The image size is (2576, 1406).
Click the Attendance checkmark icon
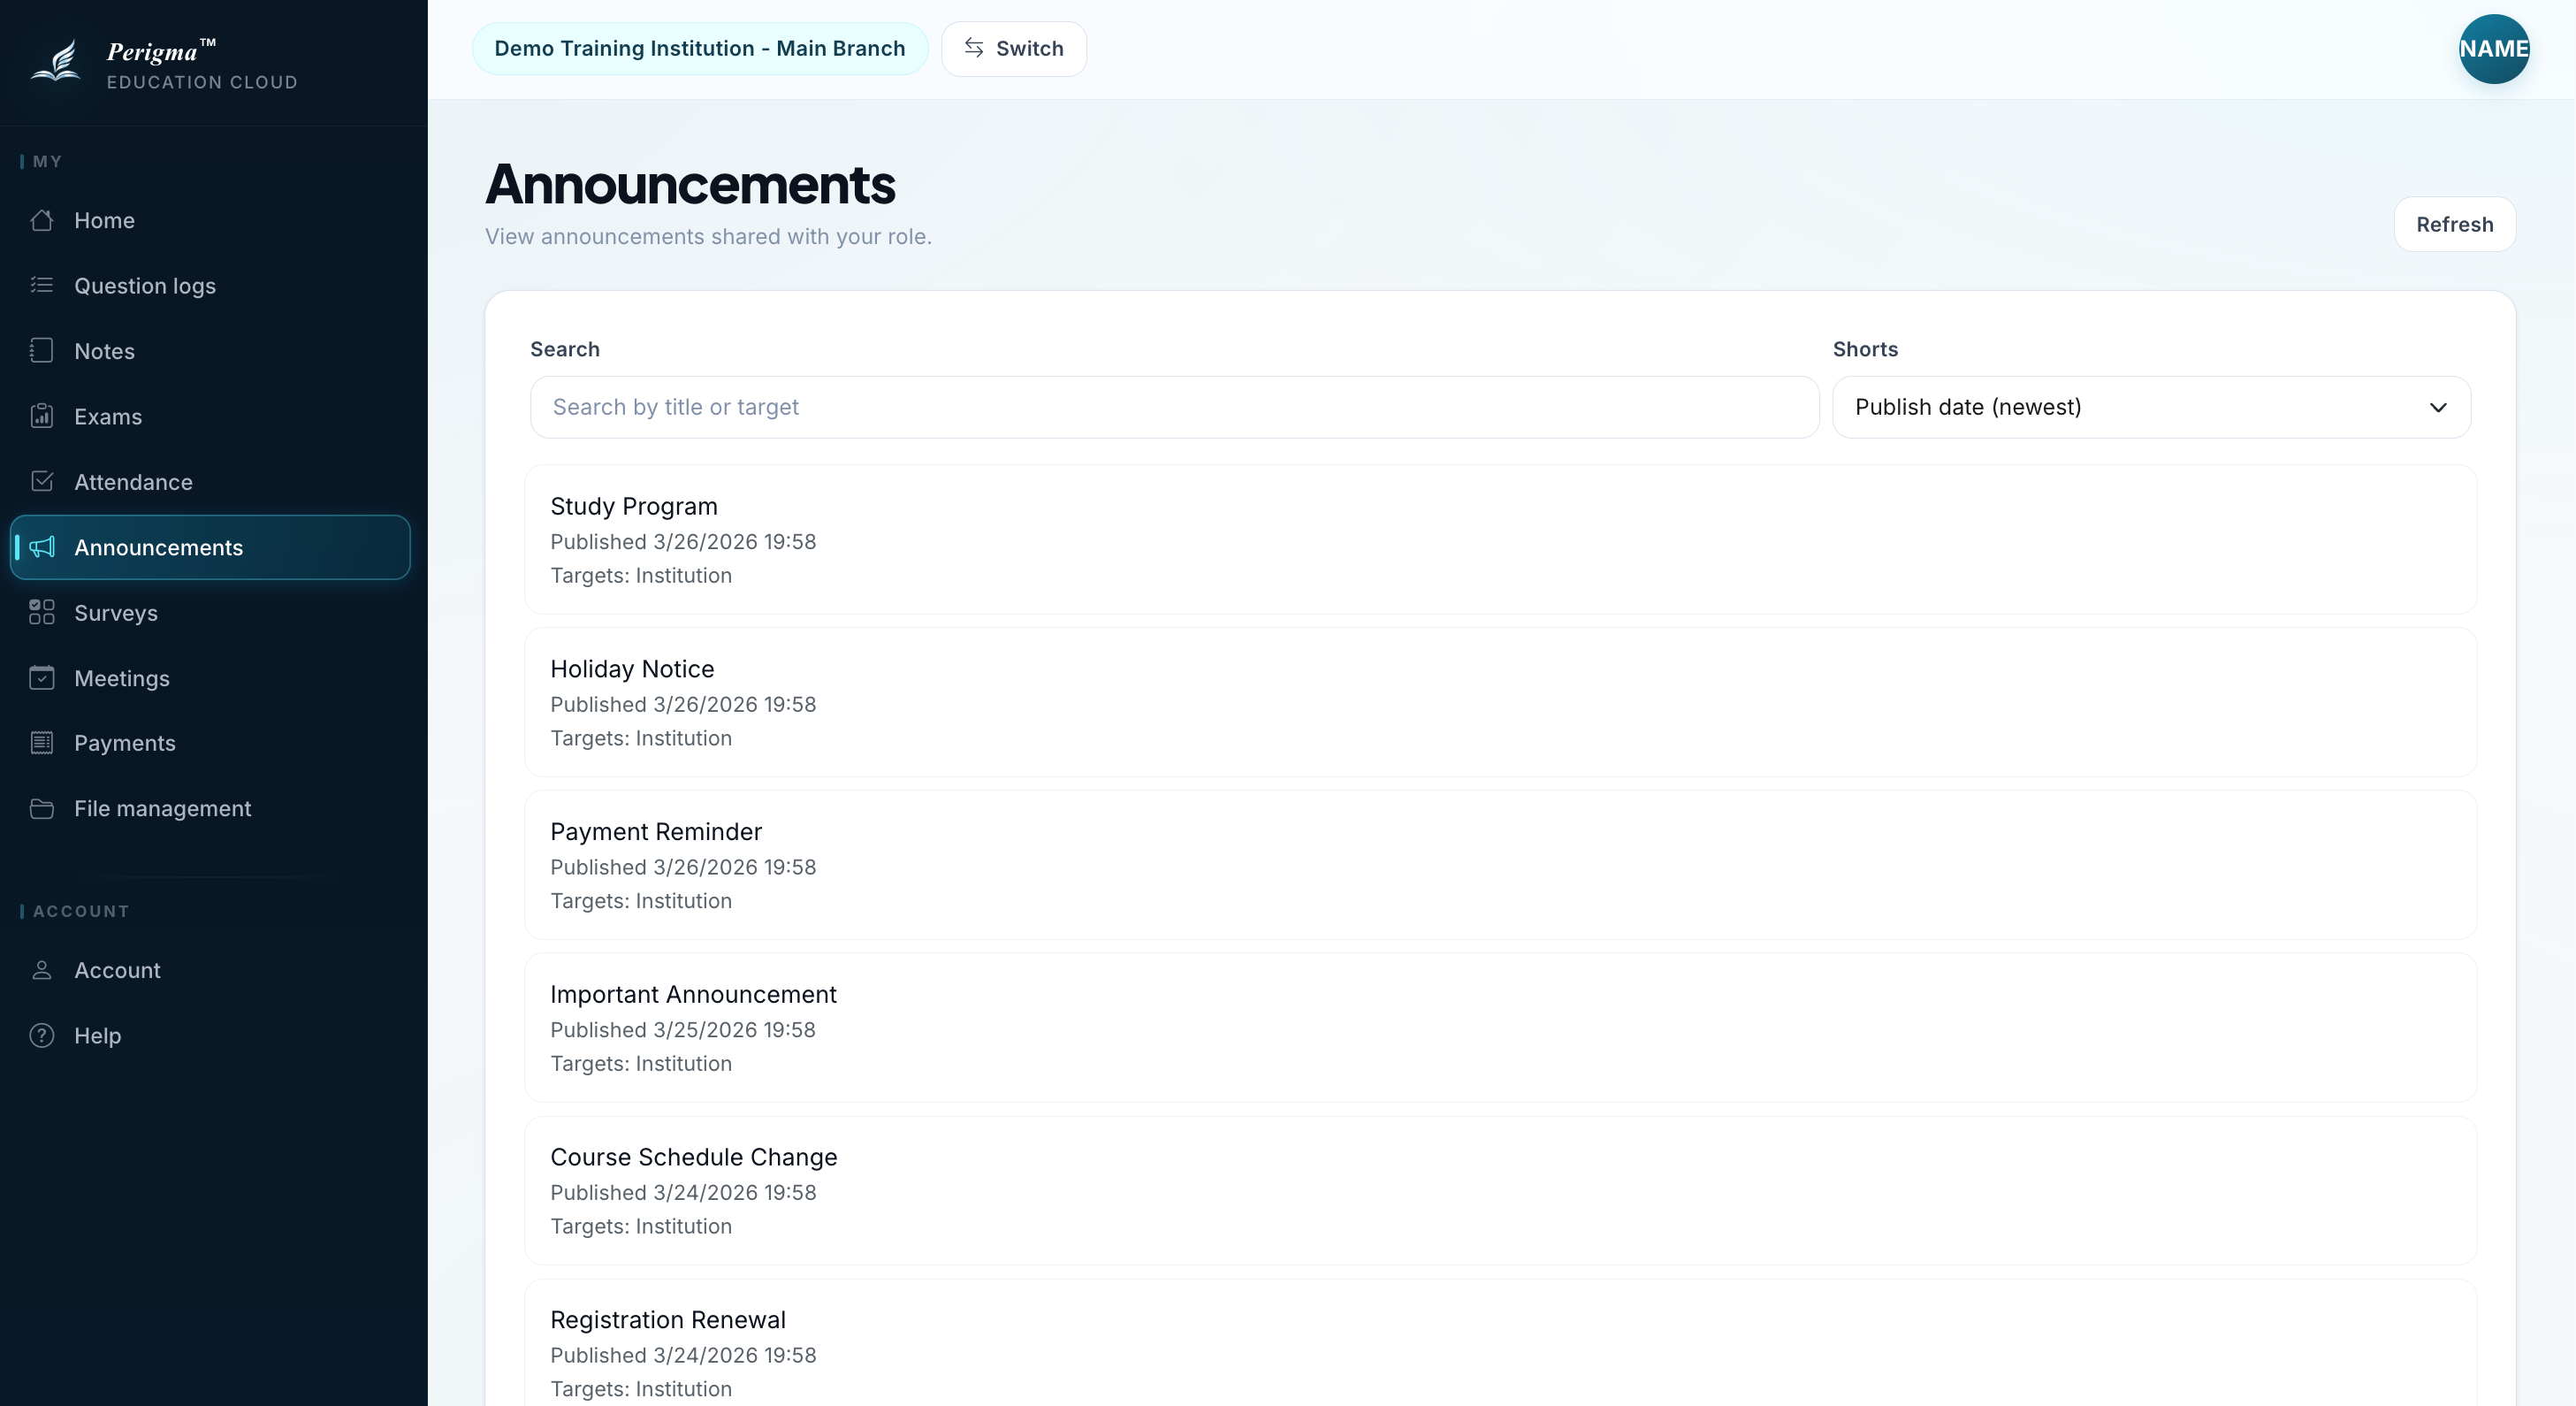(42, 481)
